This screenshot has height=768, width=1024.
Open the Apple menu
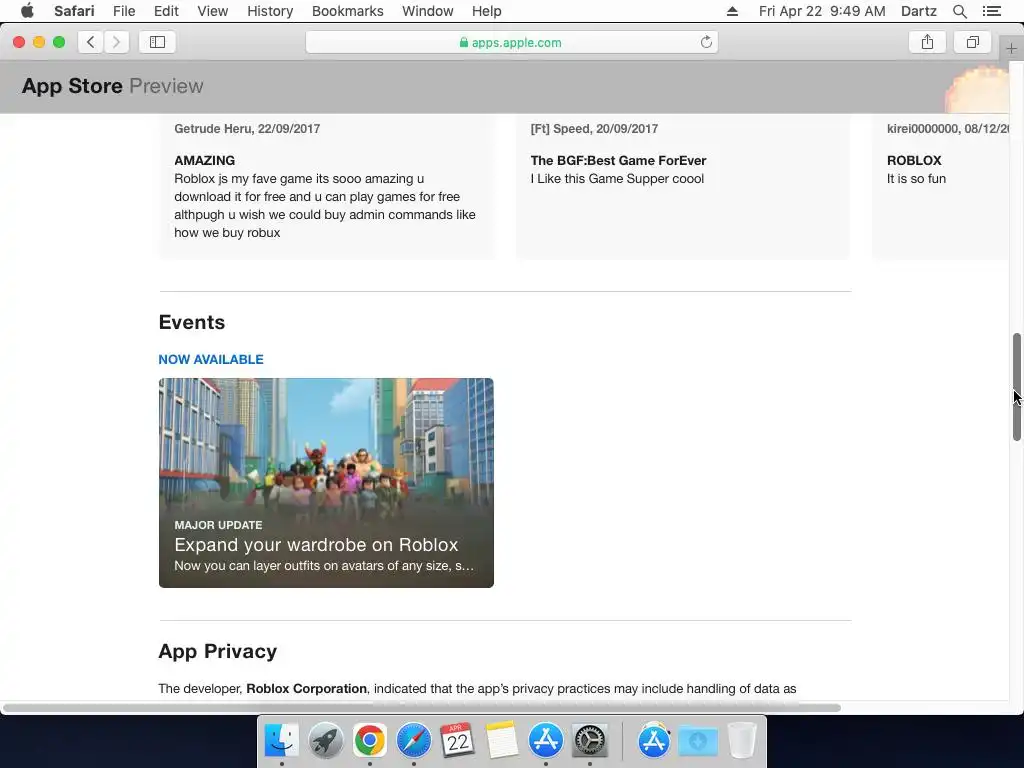pyautogui.click(x=27, y=11)
